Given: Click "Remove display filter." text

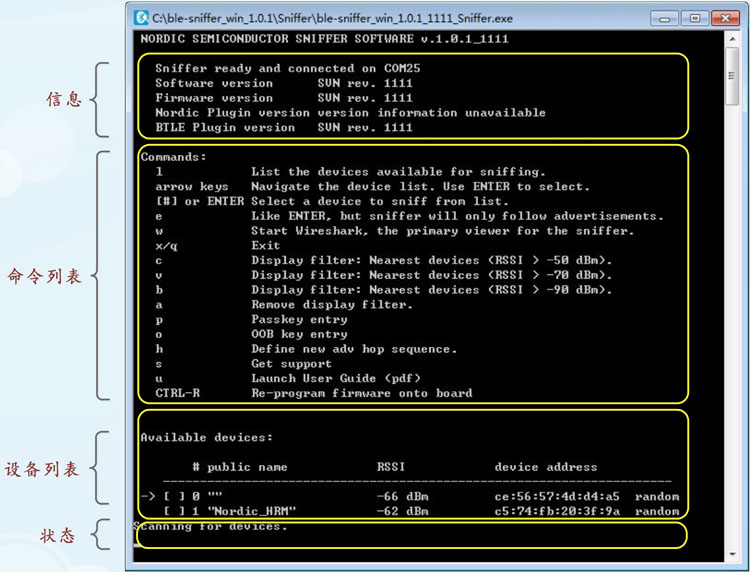Looking at the screenshot, I should [332, 305].
